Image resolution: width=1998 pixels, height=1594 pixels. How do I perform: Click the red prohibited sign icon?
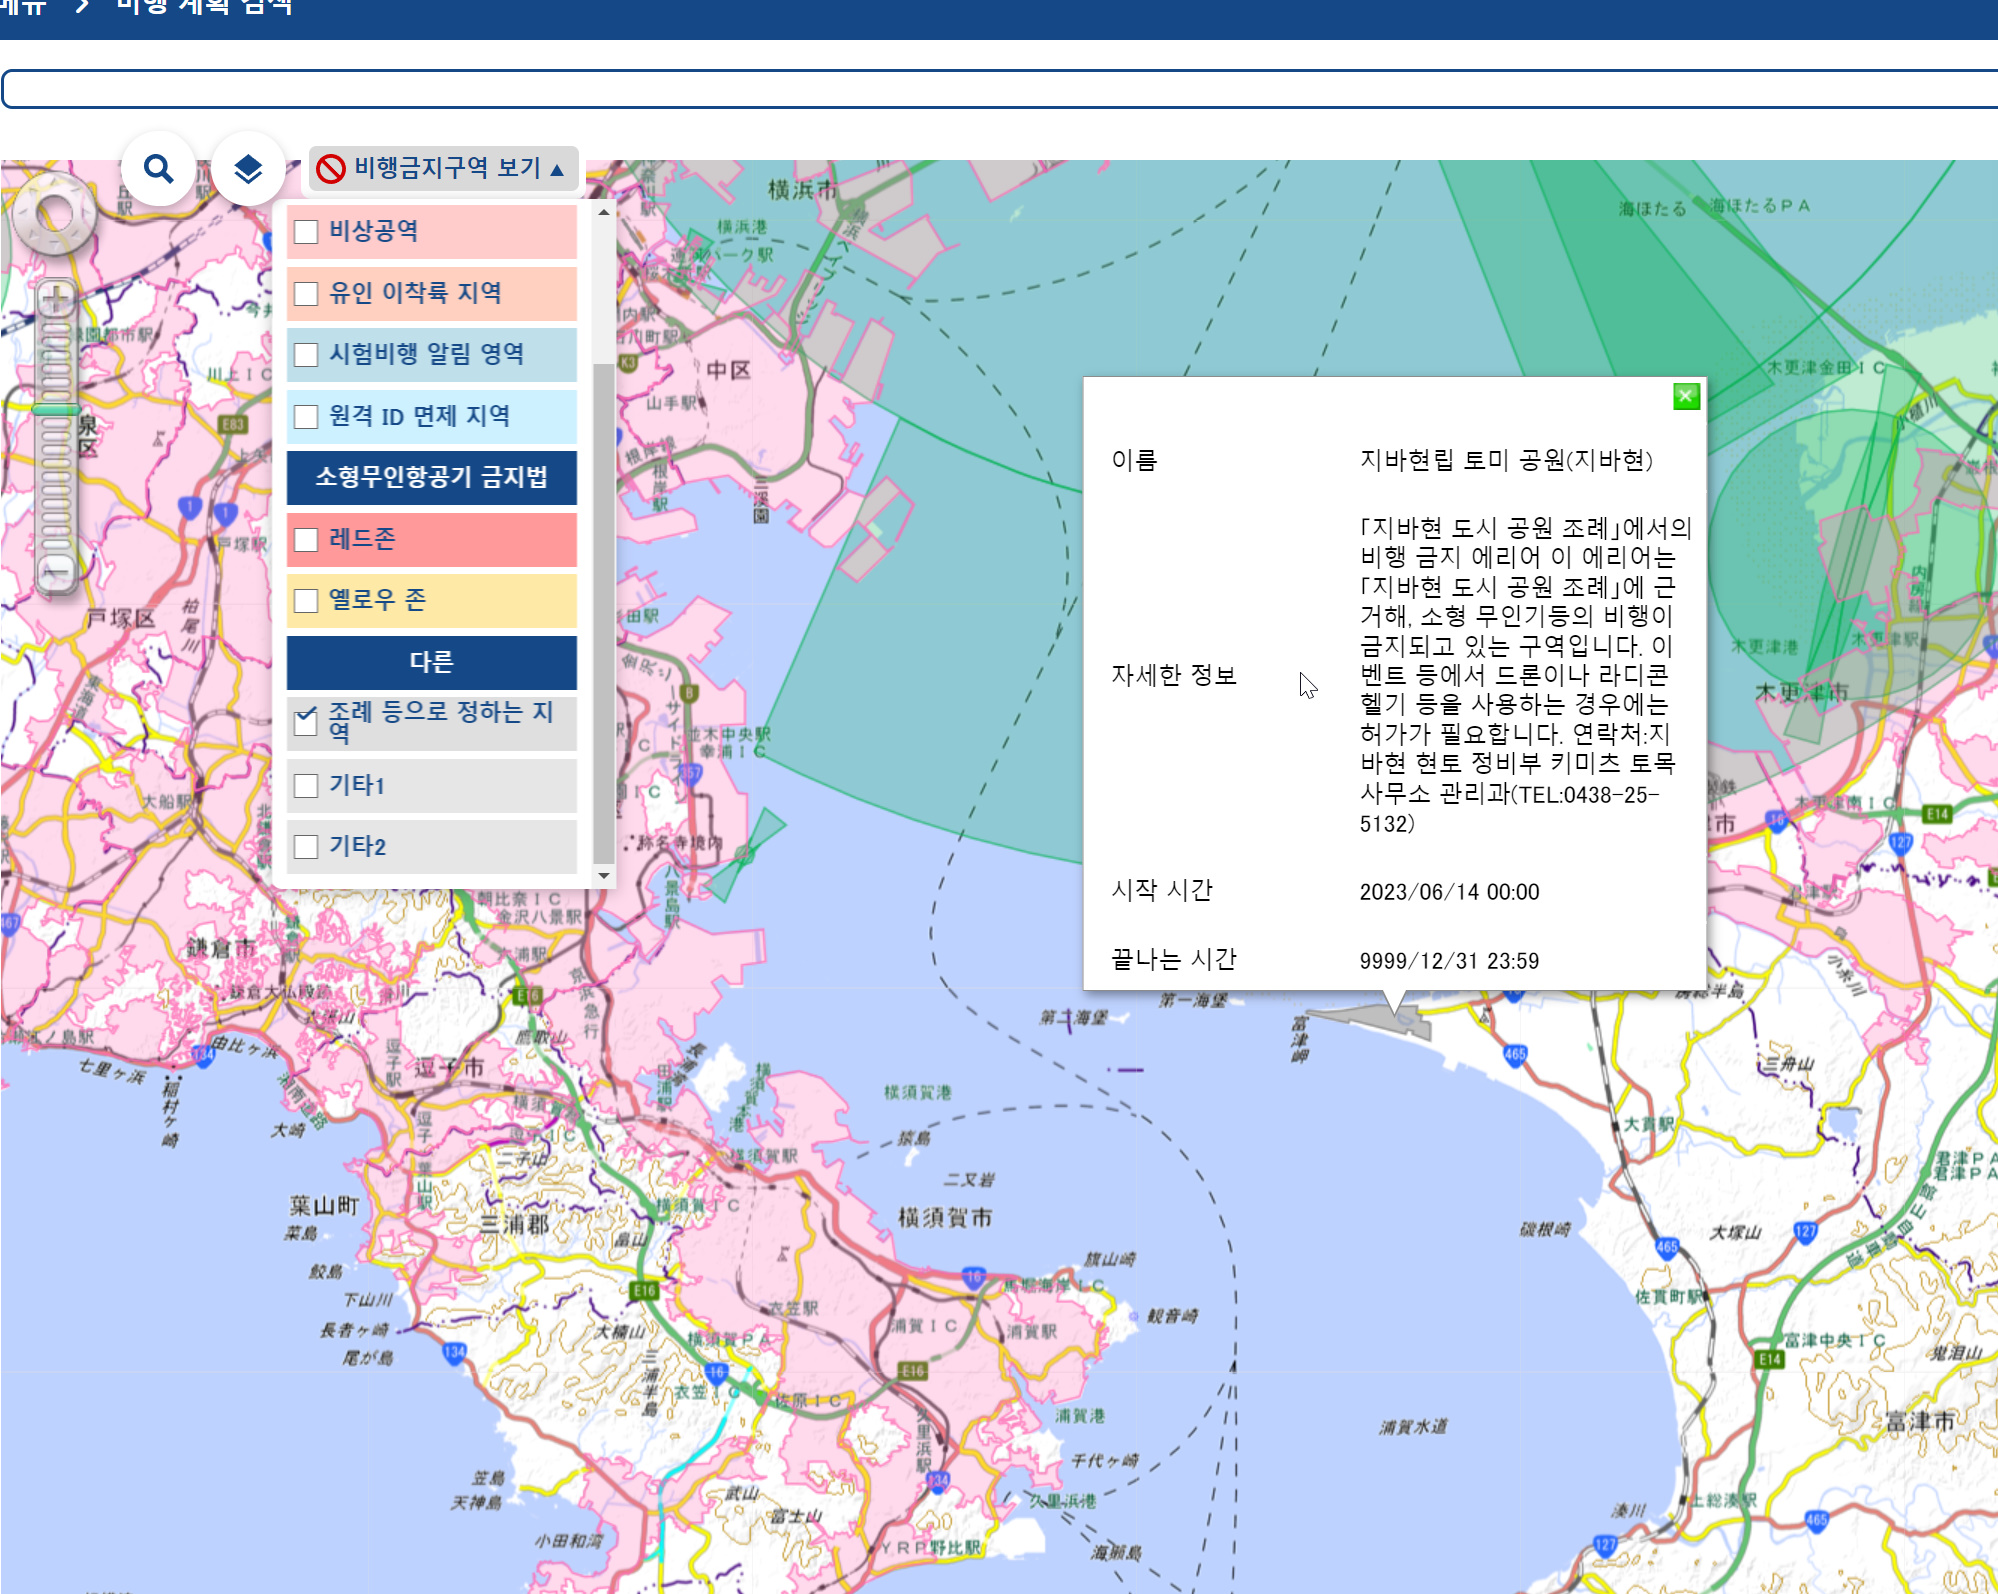(331, 169)
